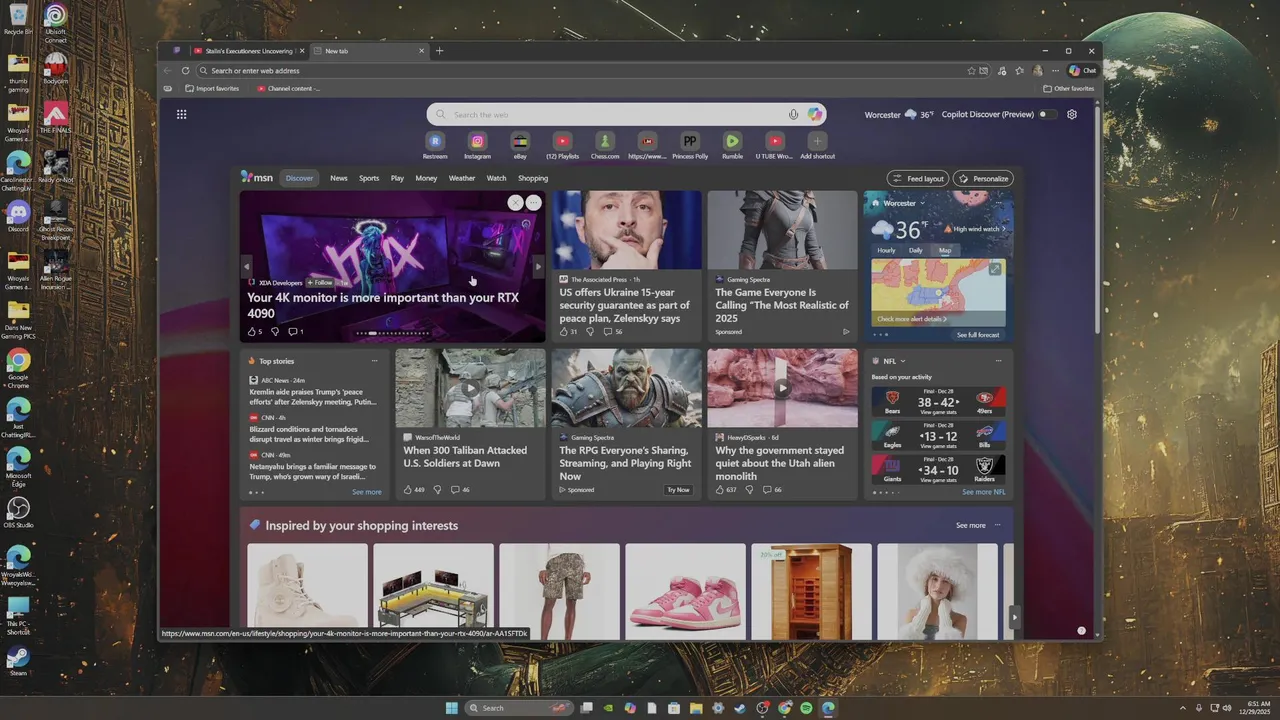The height and width of the screenshot is (720, 1280).
Task: Refresh the page in Edge
Action: click(185, 71)
